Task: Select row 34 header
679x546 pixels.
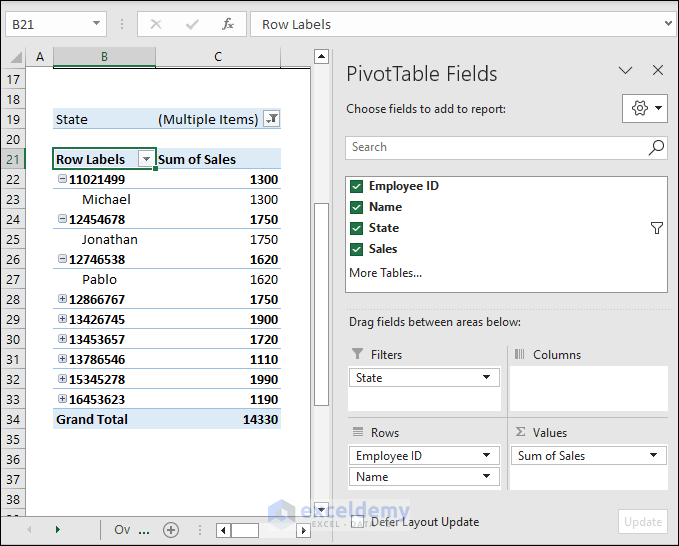Action: (13, 419)
